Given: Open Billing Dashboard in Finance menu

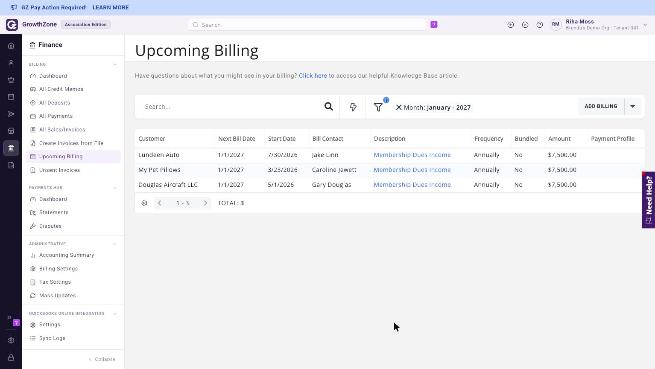Looking at the screenshot, I should (53, 76).
